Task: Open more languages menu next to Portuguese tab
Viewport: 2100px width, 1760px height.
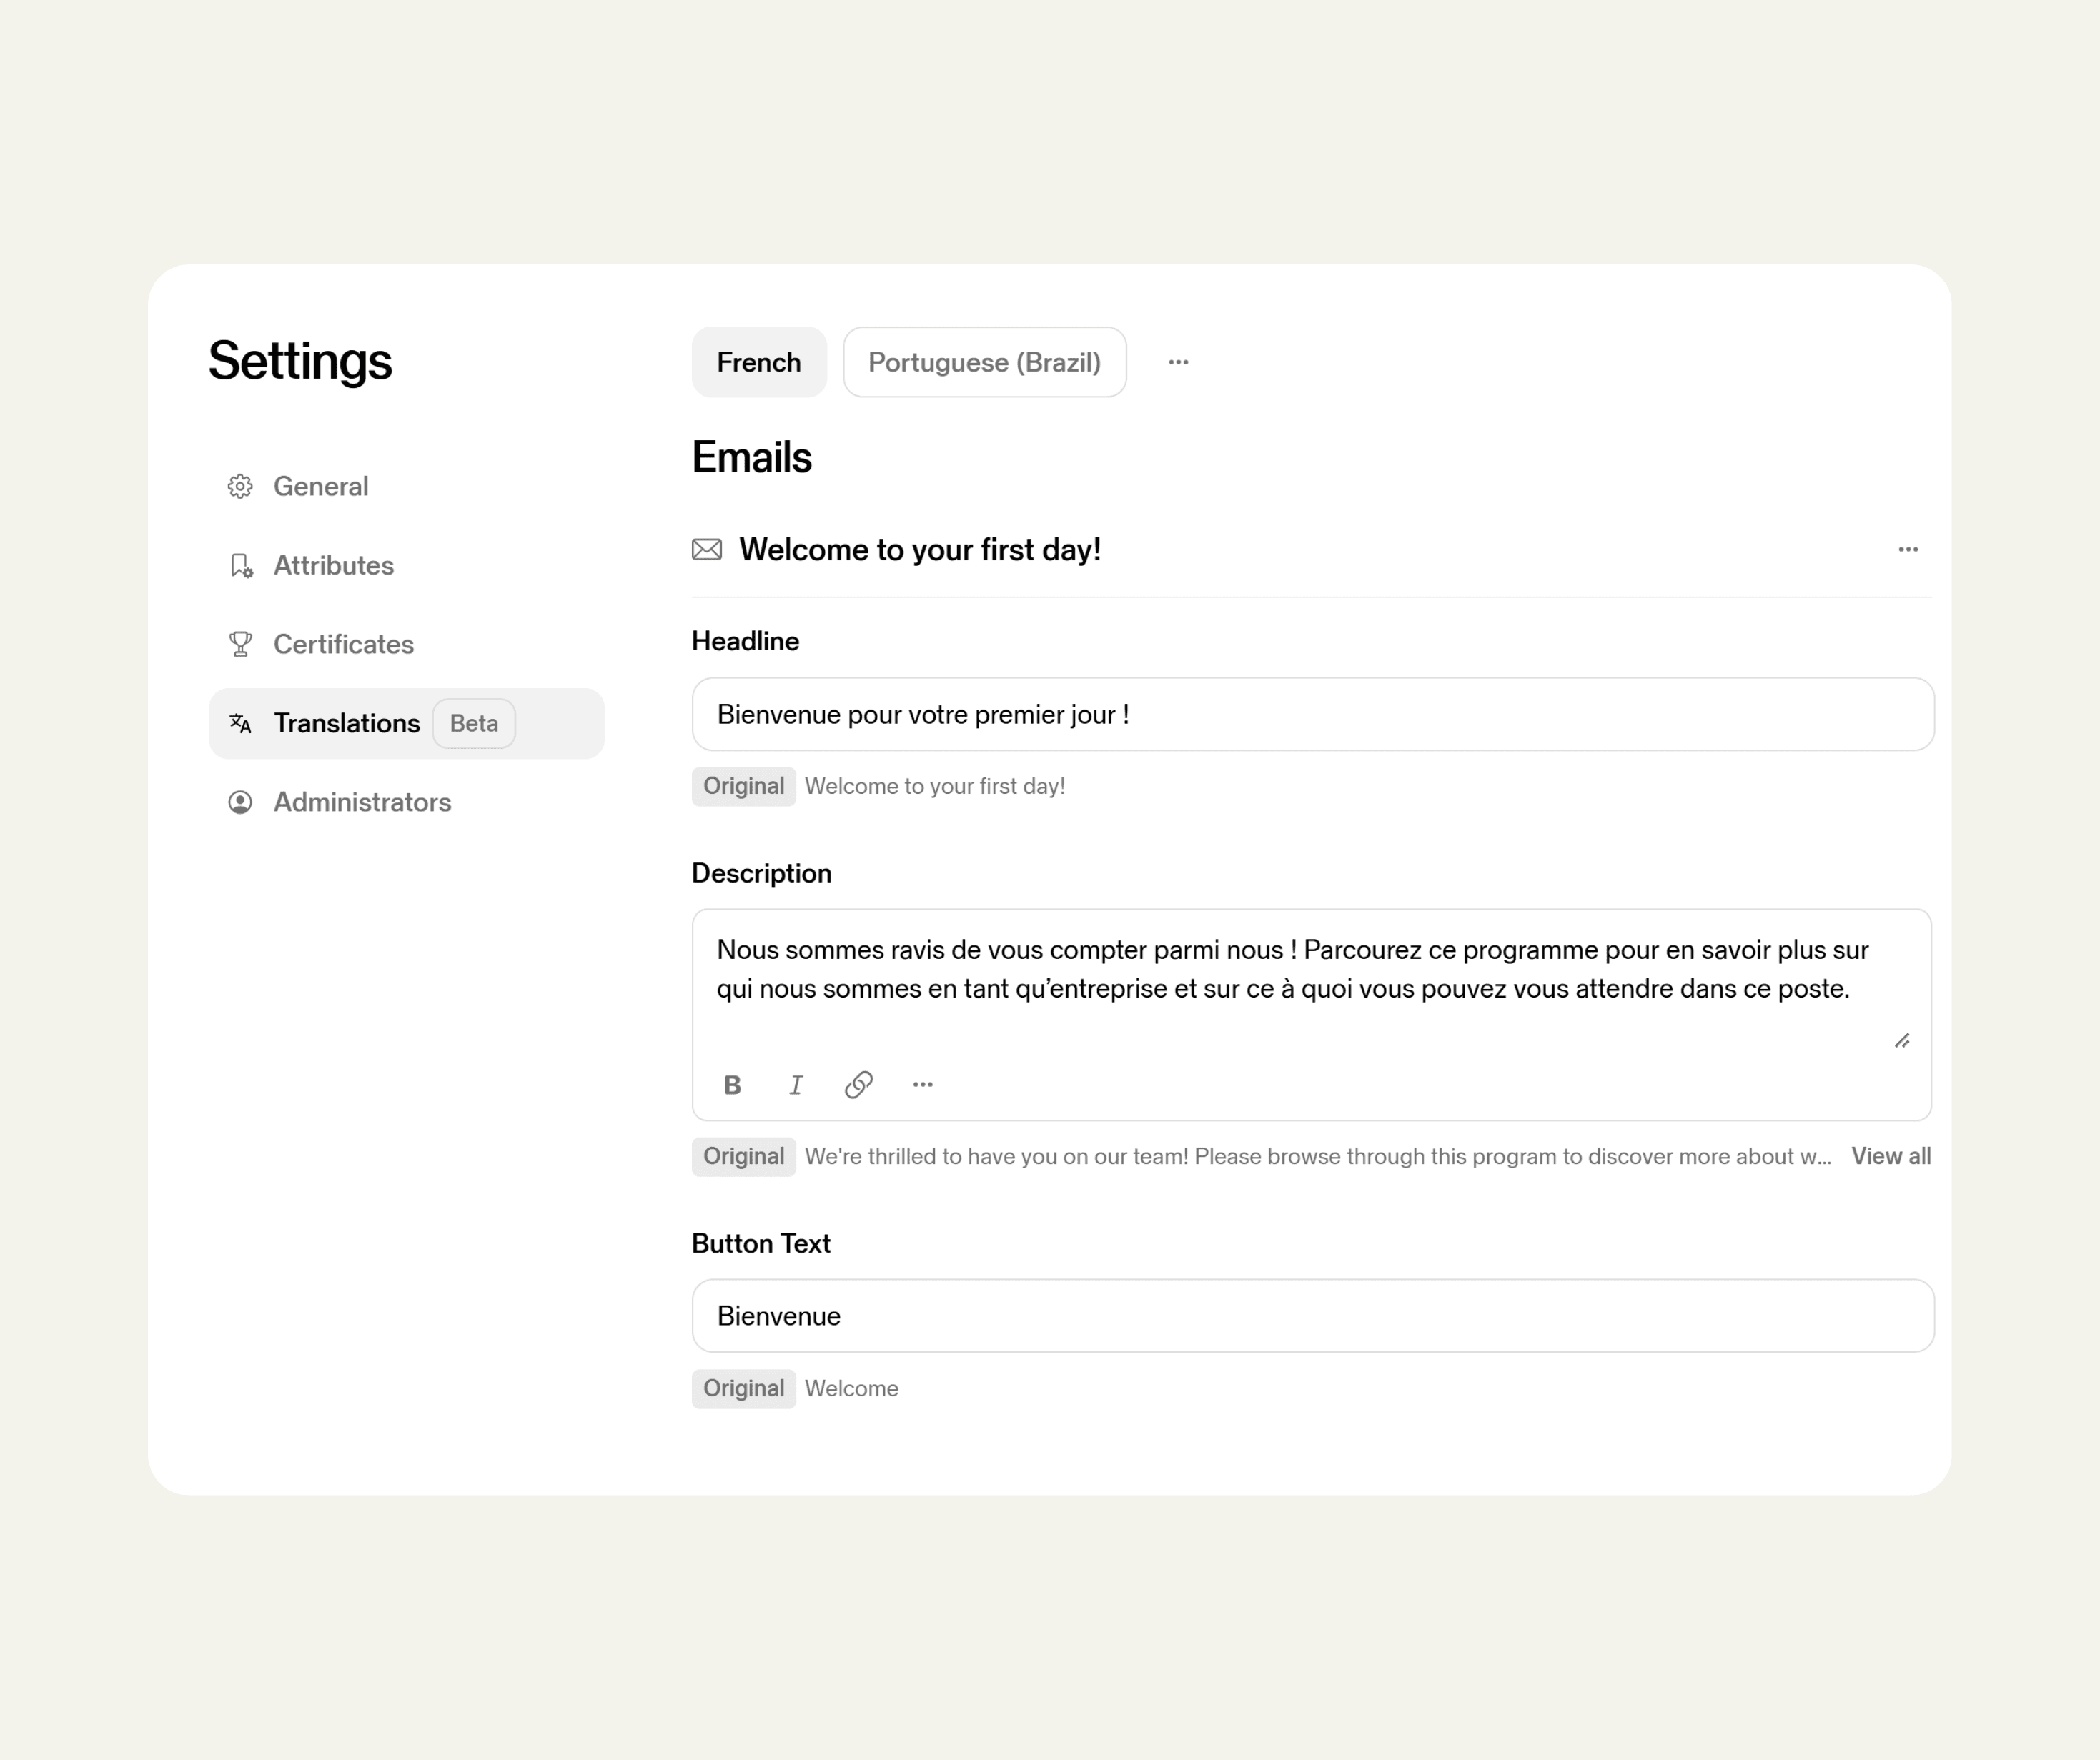Action: [x=1178, y=362]
